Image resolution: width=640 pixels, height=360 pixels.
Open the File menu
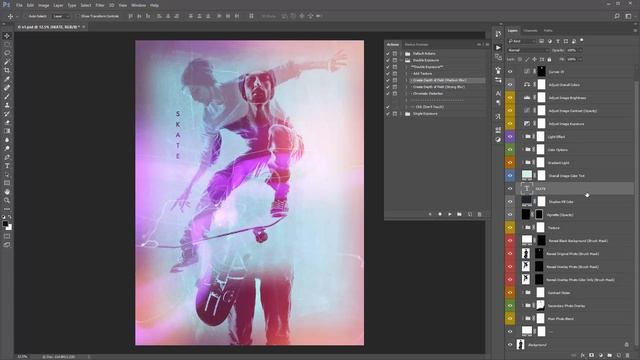19,5
